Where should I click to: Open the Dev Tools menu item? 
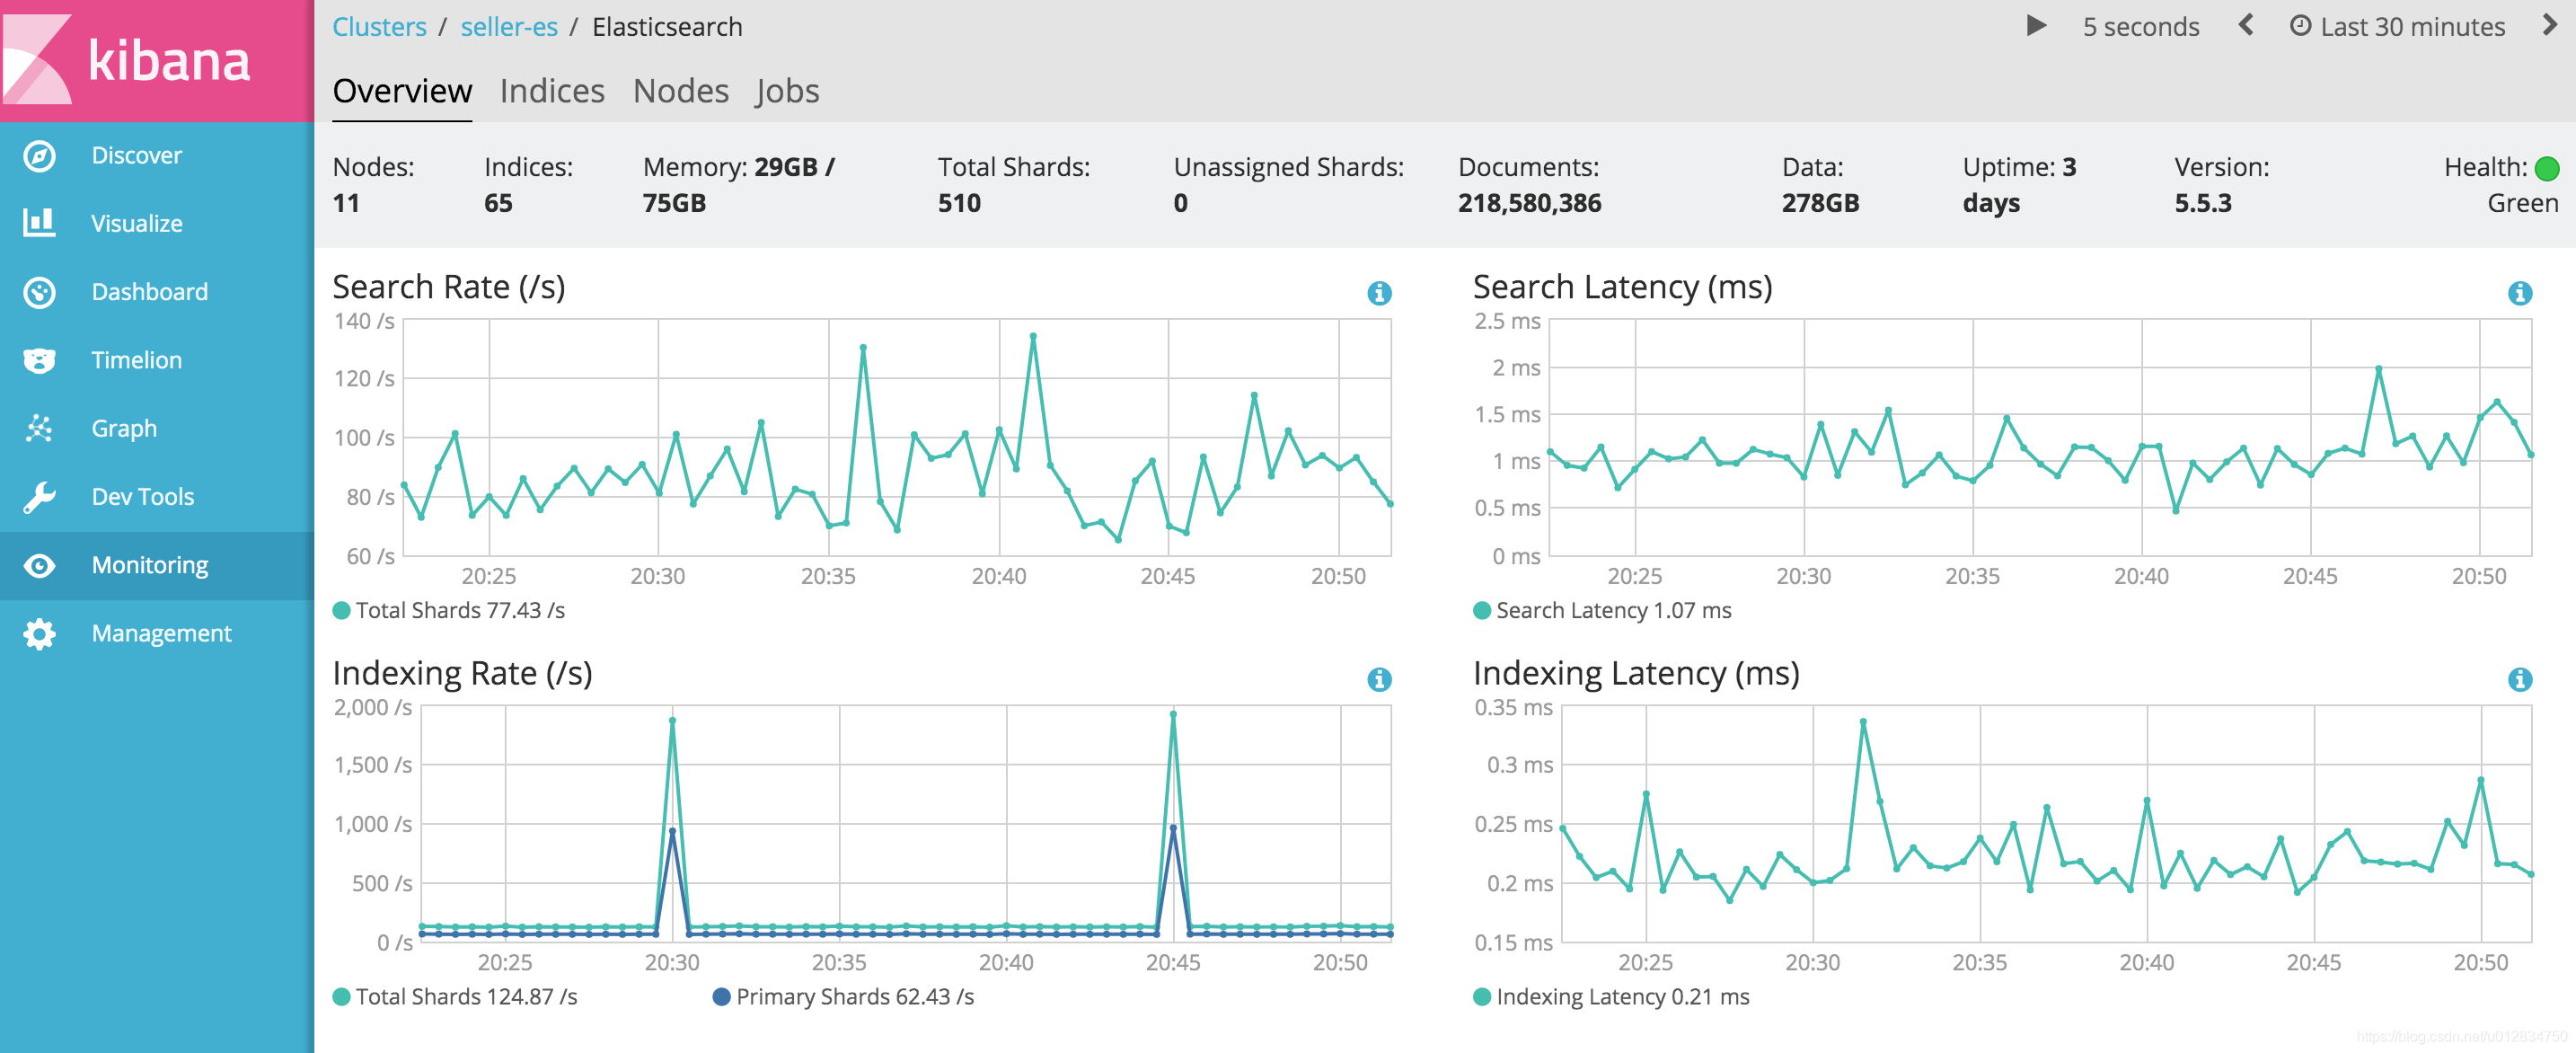pos(157,497)
